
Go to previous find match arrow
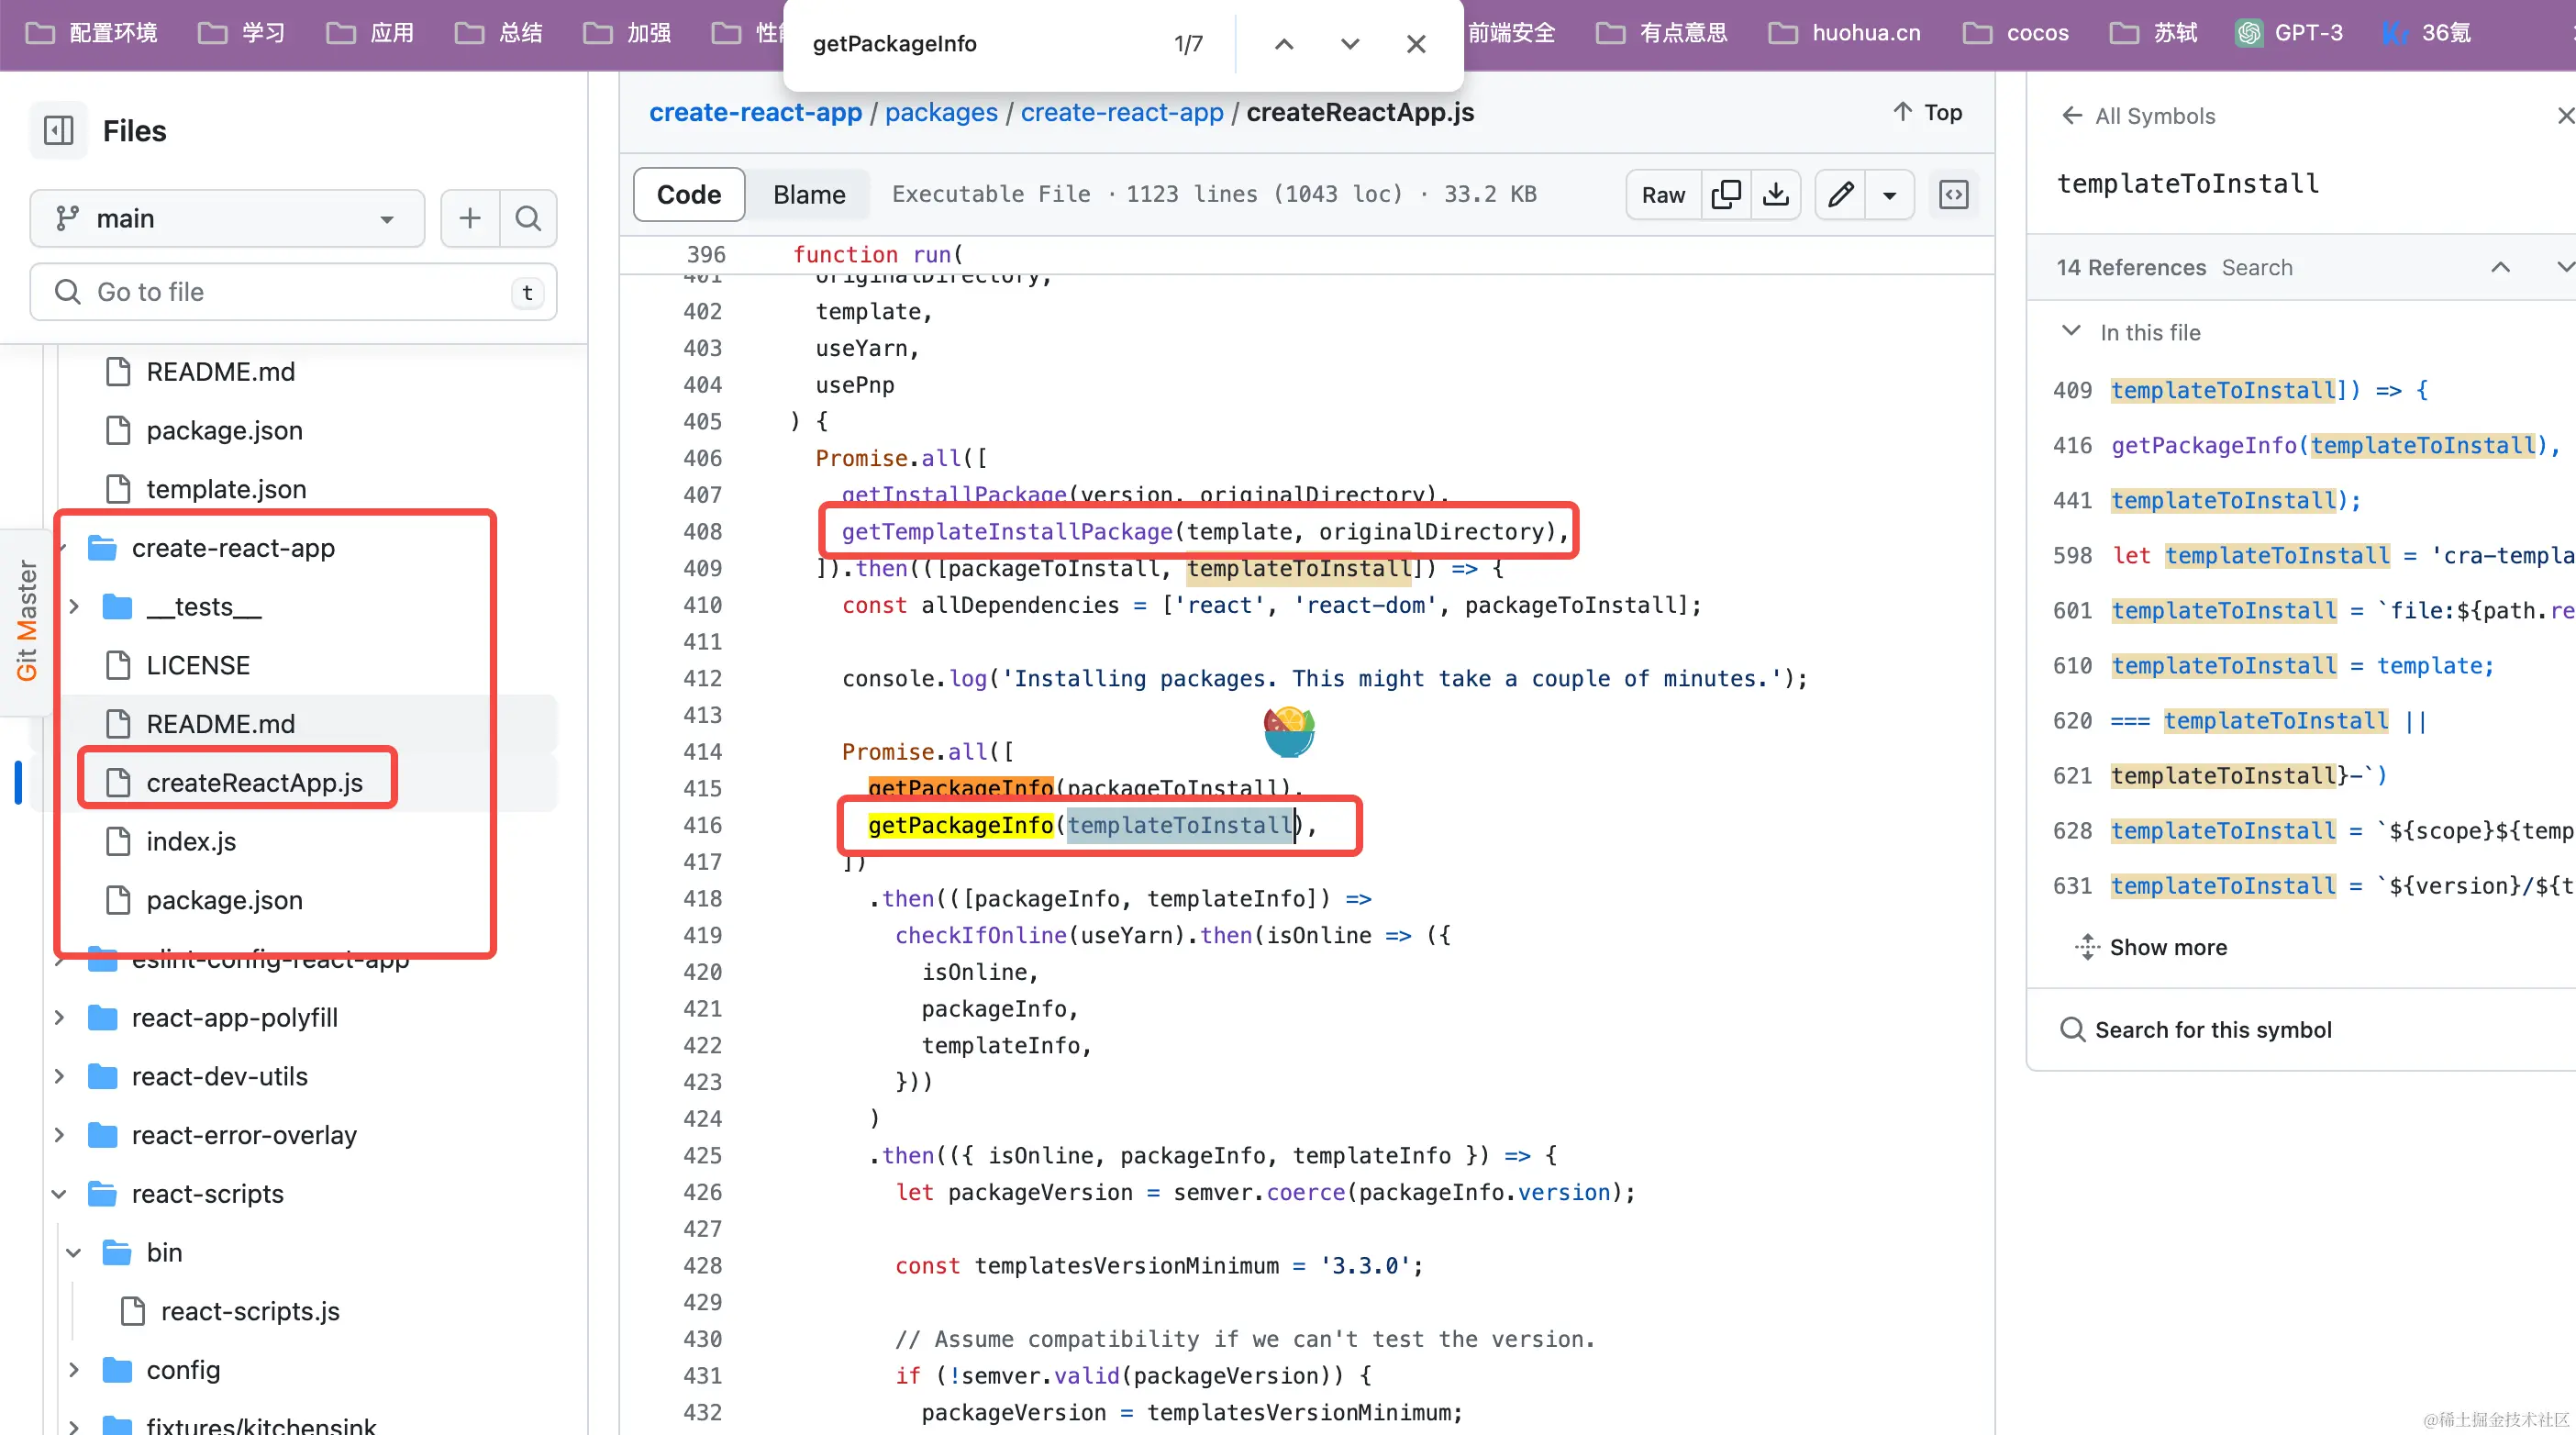(x=1285, y=44)
